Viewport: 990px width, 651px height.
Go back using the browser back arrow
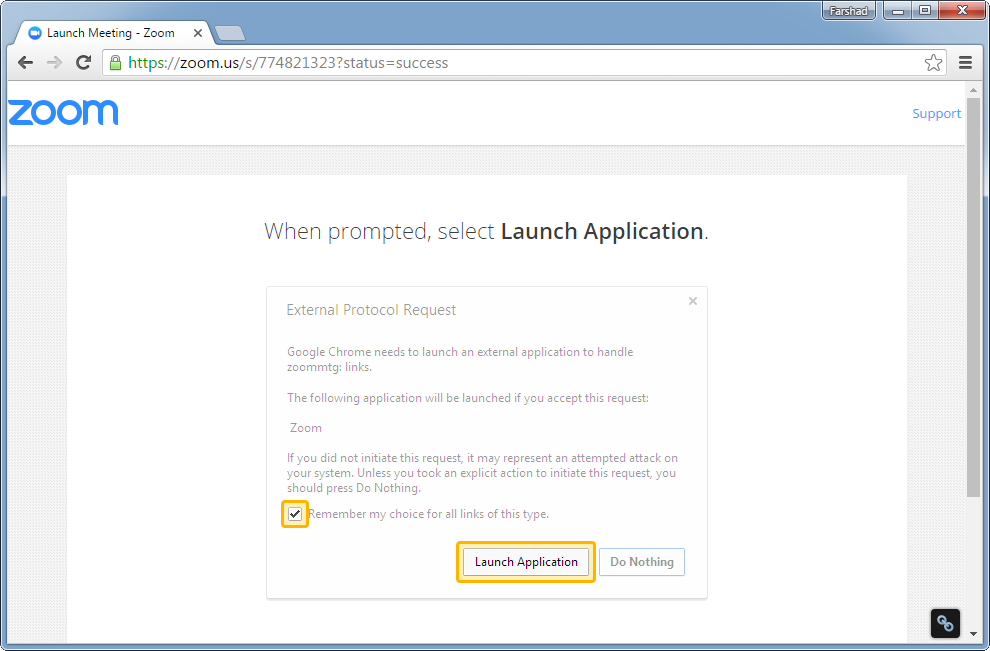[25, 63]
